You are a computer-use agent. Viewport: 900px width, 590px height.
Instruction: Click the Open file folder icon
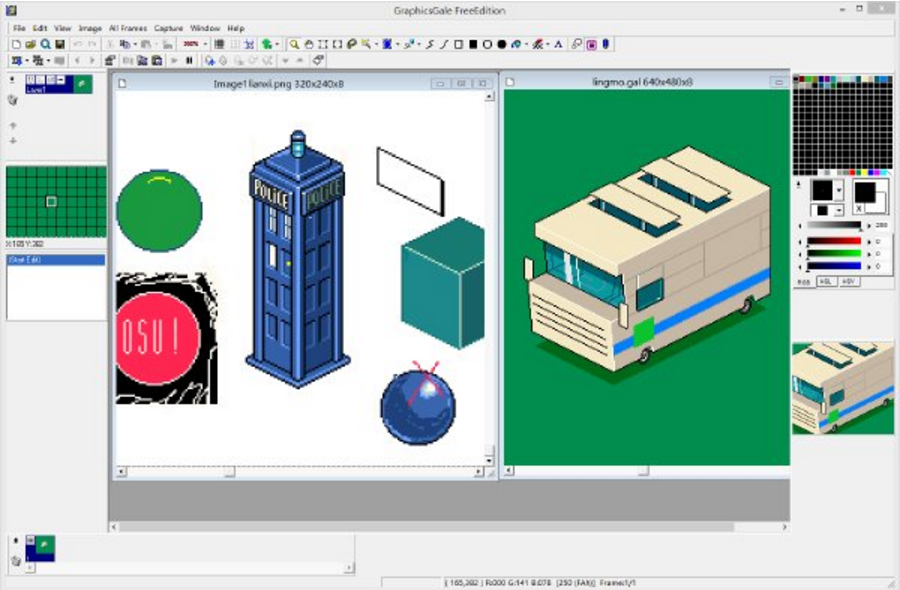[x=30, y=44]
